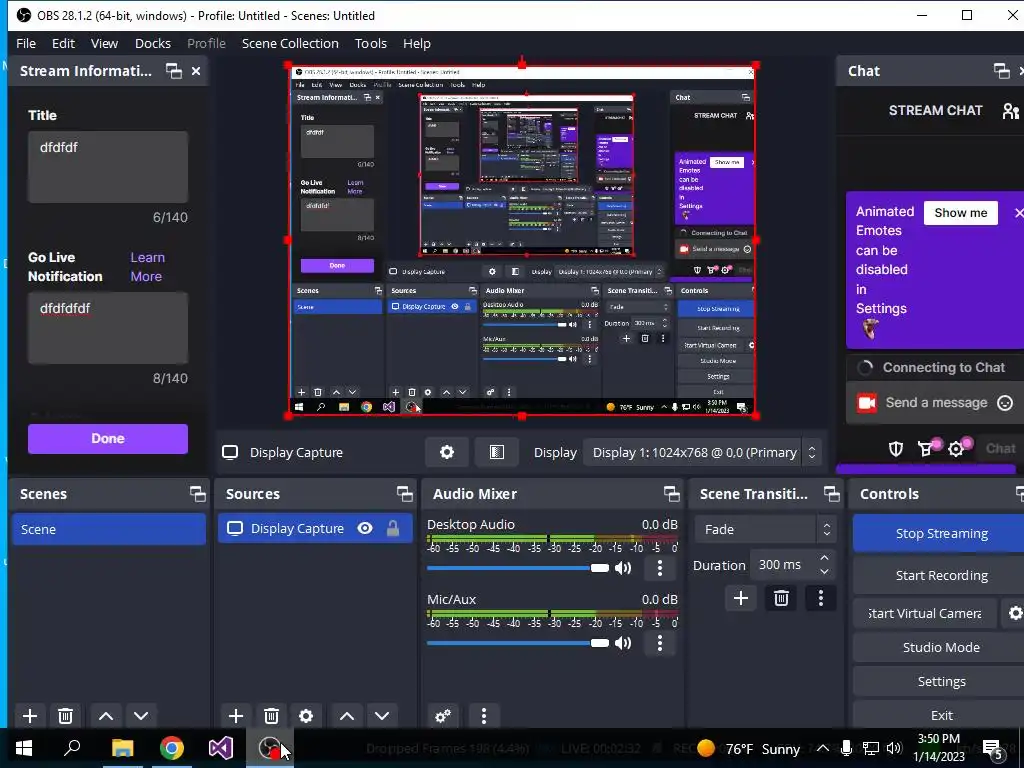Decrease transition duration with down arrow
Image resolution: width=1024 pixels, height=768 pixels.
pos(824,572)
